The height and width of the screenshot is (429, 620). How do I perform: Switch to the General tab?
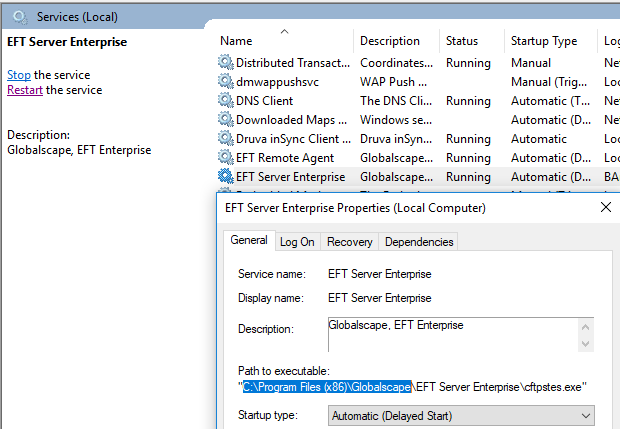click(x=249, y=240)
